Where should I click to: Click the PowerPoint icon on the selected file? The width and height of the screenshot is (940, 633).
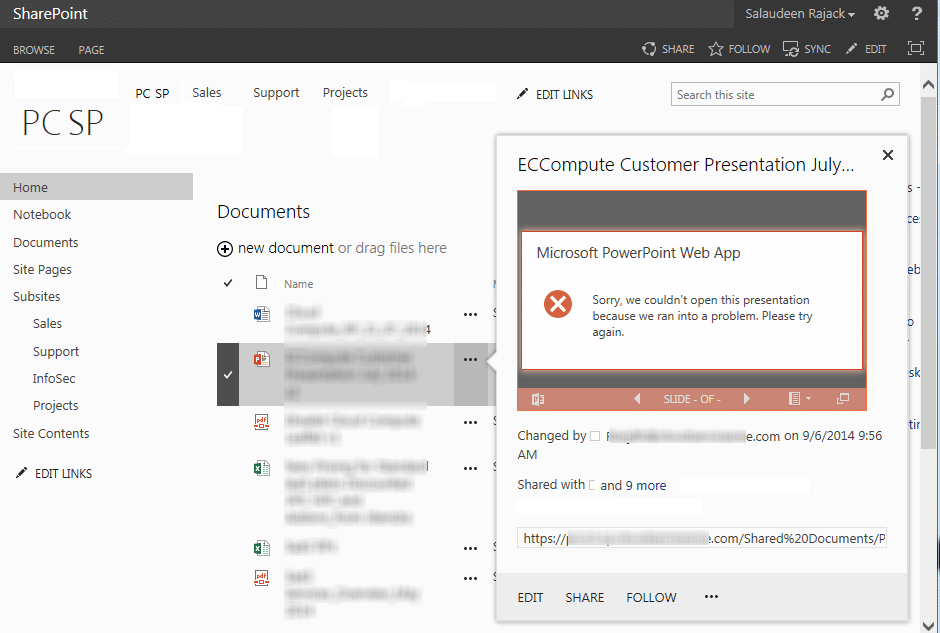pos(262,358)
